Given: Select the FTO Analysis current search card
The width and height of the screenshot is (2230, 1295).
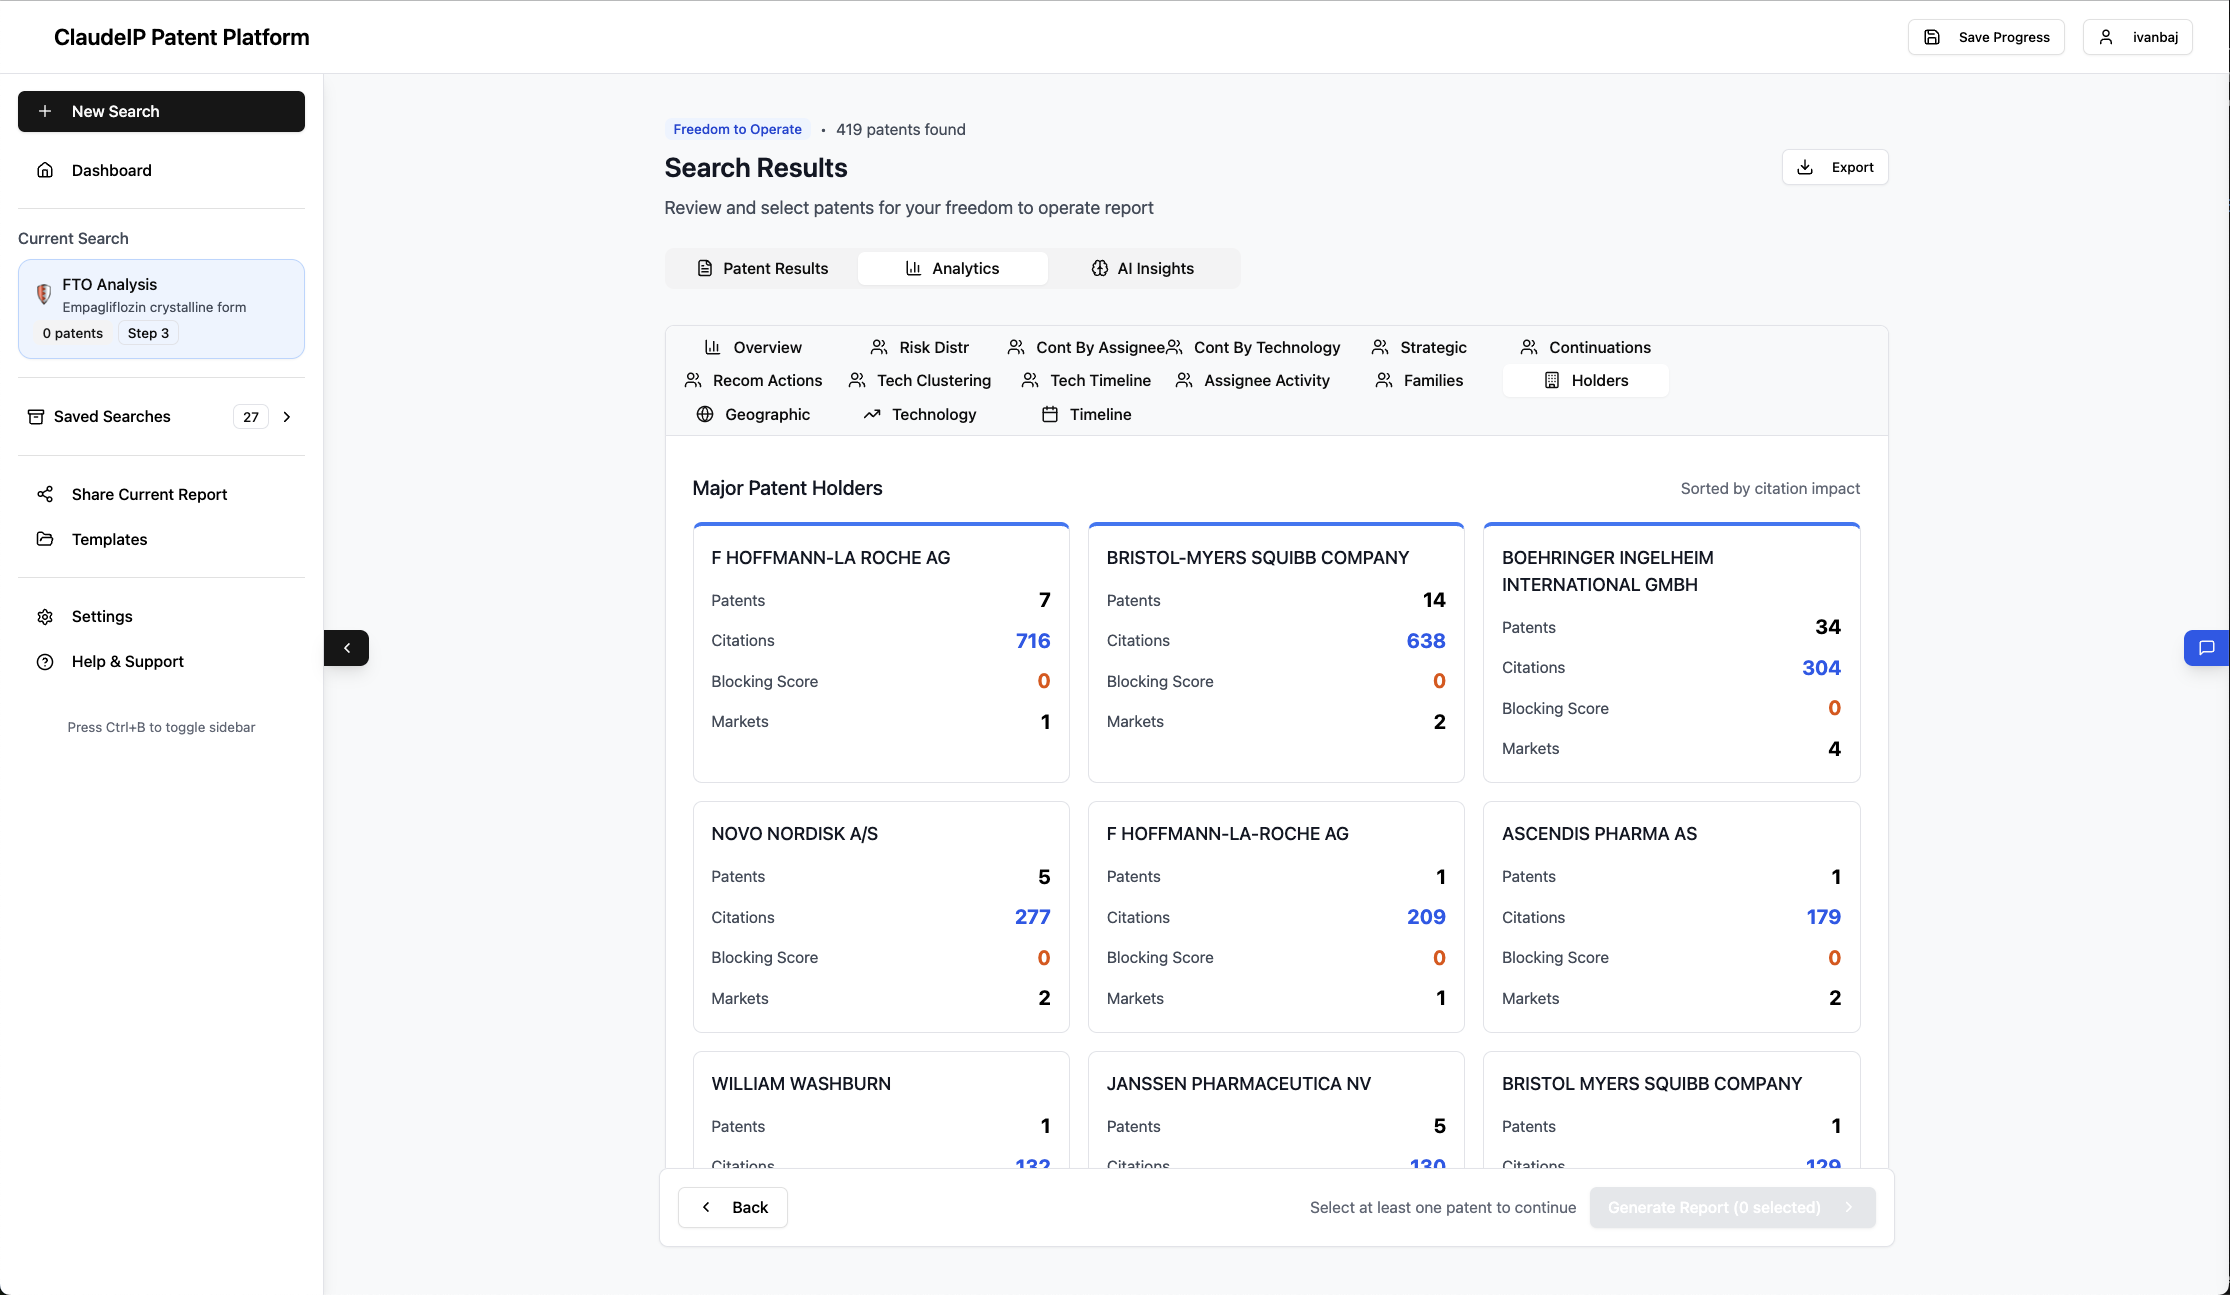Looking at the screenshot, I should 161,308.
